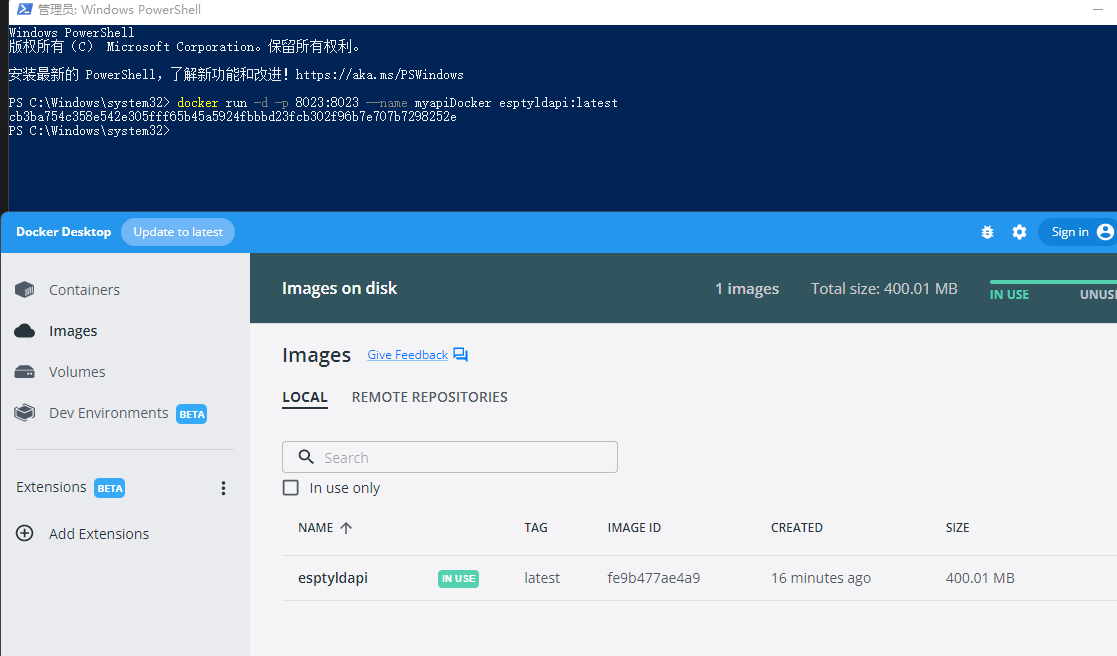The image size is (1117, 656).
Task: Click the Dev Environments cube icon
Action: point(25,413)
